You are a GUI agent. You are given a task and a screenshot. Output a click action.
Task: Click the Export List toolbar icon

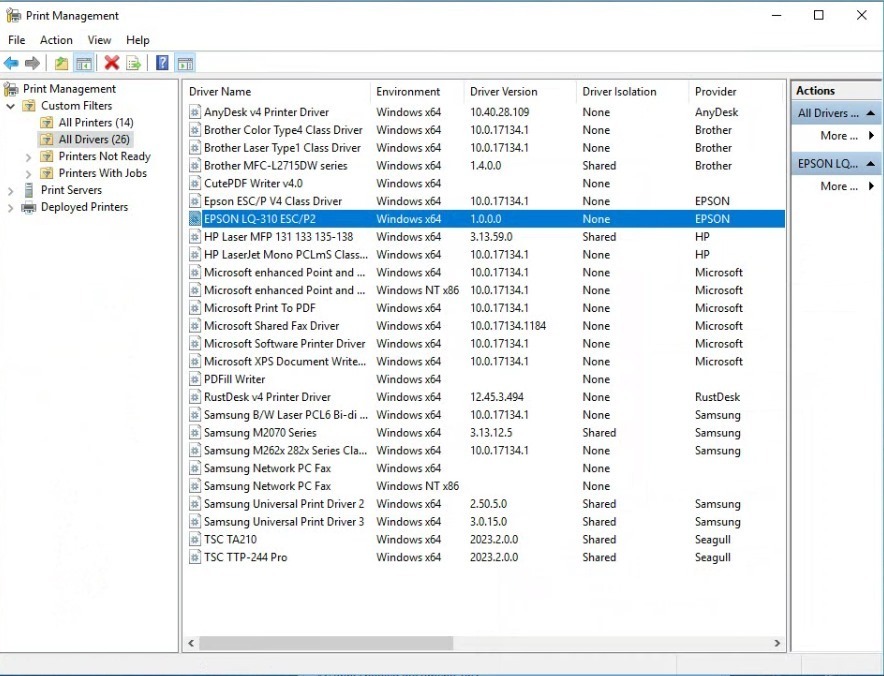point(134,63)
